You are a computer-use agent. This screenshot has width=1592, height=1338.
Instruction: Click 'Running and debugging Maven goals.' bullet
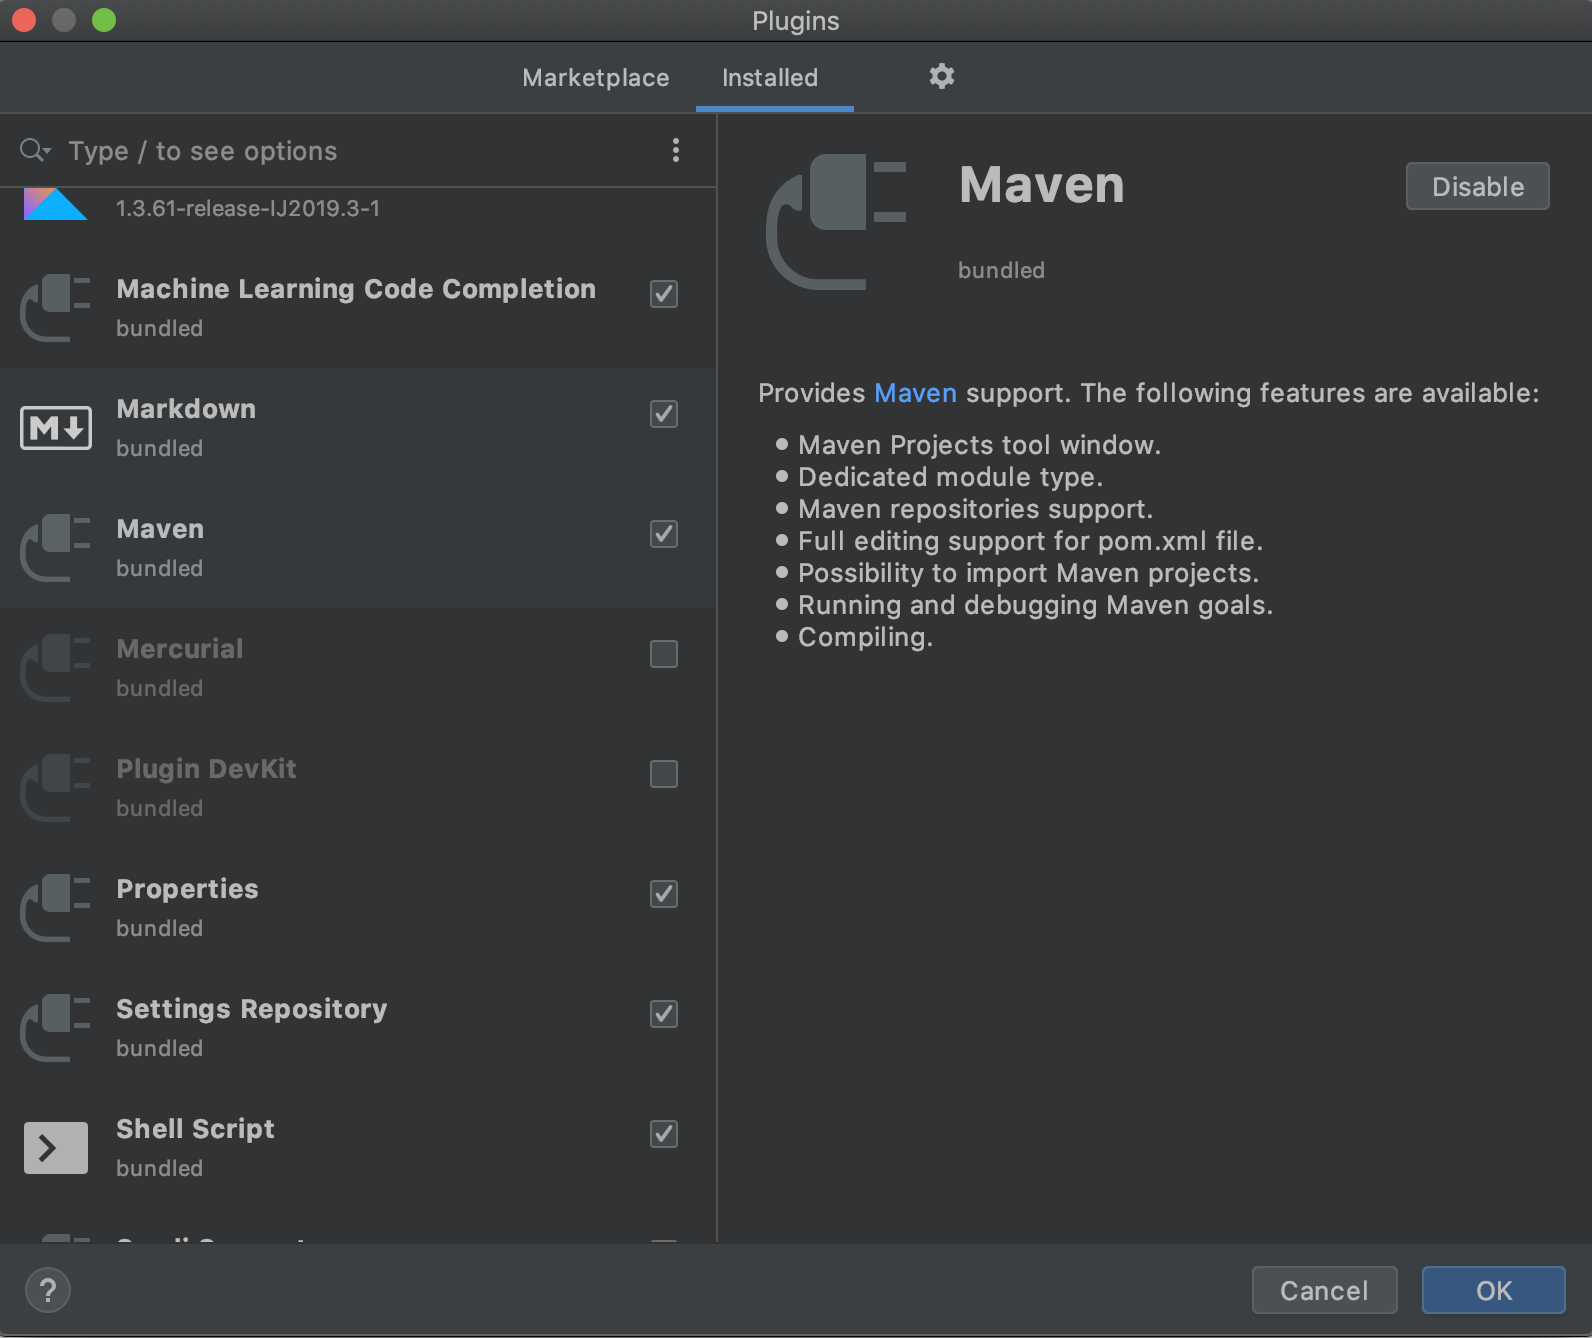[x=1035, y=605]
